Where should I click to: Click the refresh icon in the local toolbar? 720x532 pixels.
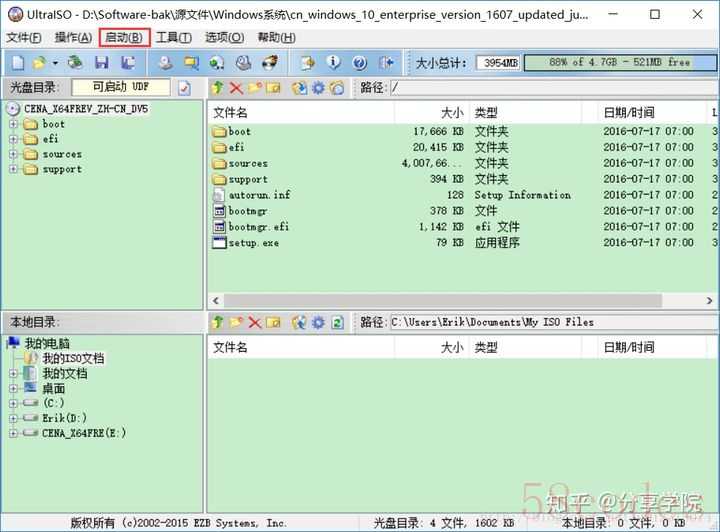coord(338,322)
